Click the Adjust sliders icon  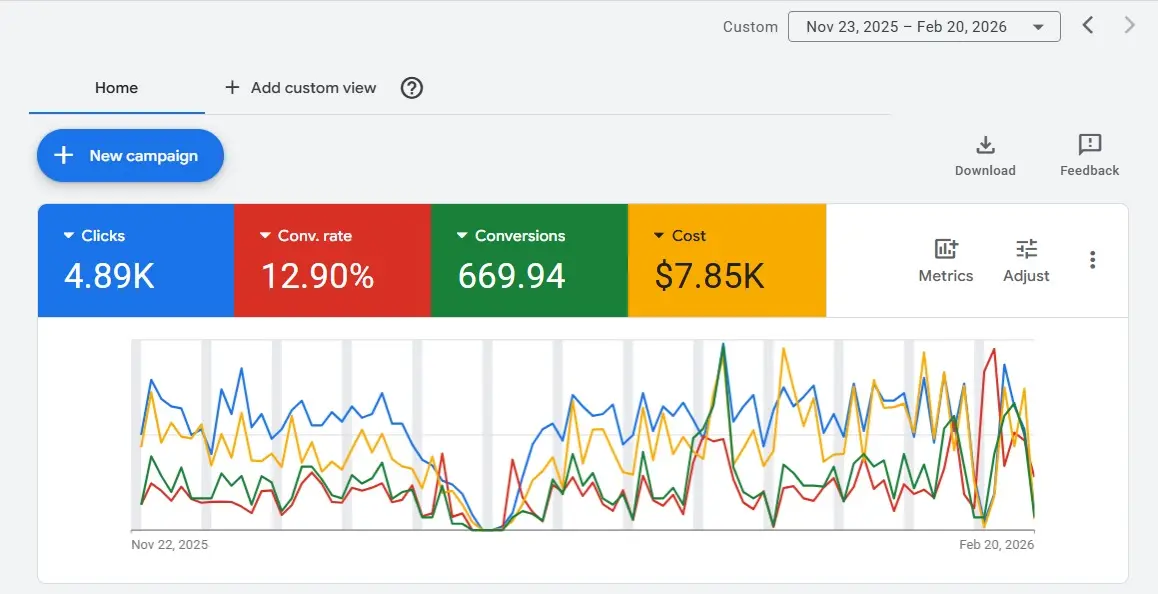pos(1026,250)
